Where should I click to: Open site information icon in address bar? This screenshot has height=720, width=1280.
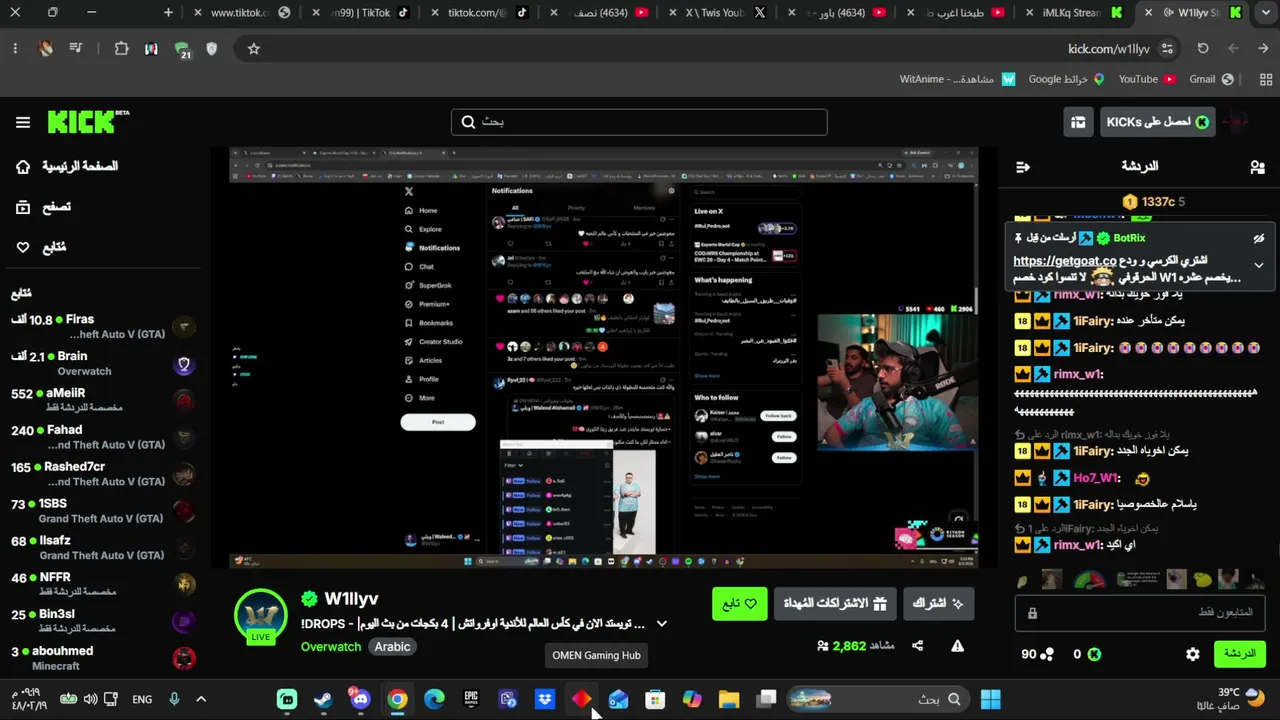[1167, 48]
